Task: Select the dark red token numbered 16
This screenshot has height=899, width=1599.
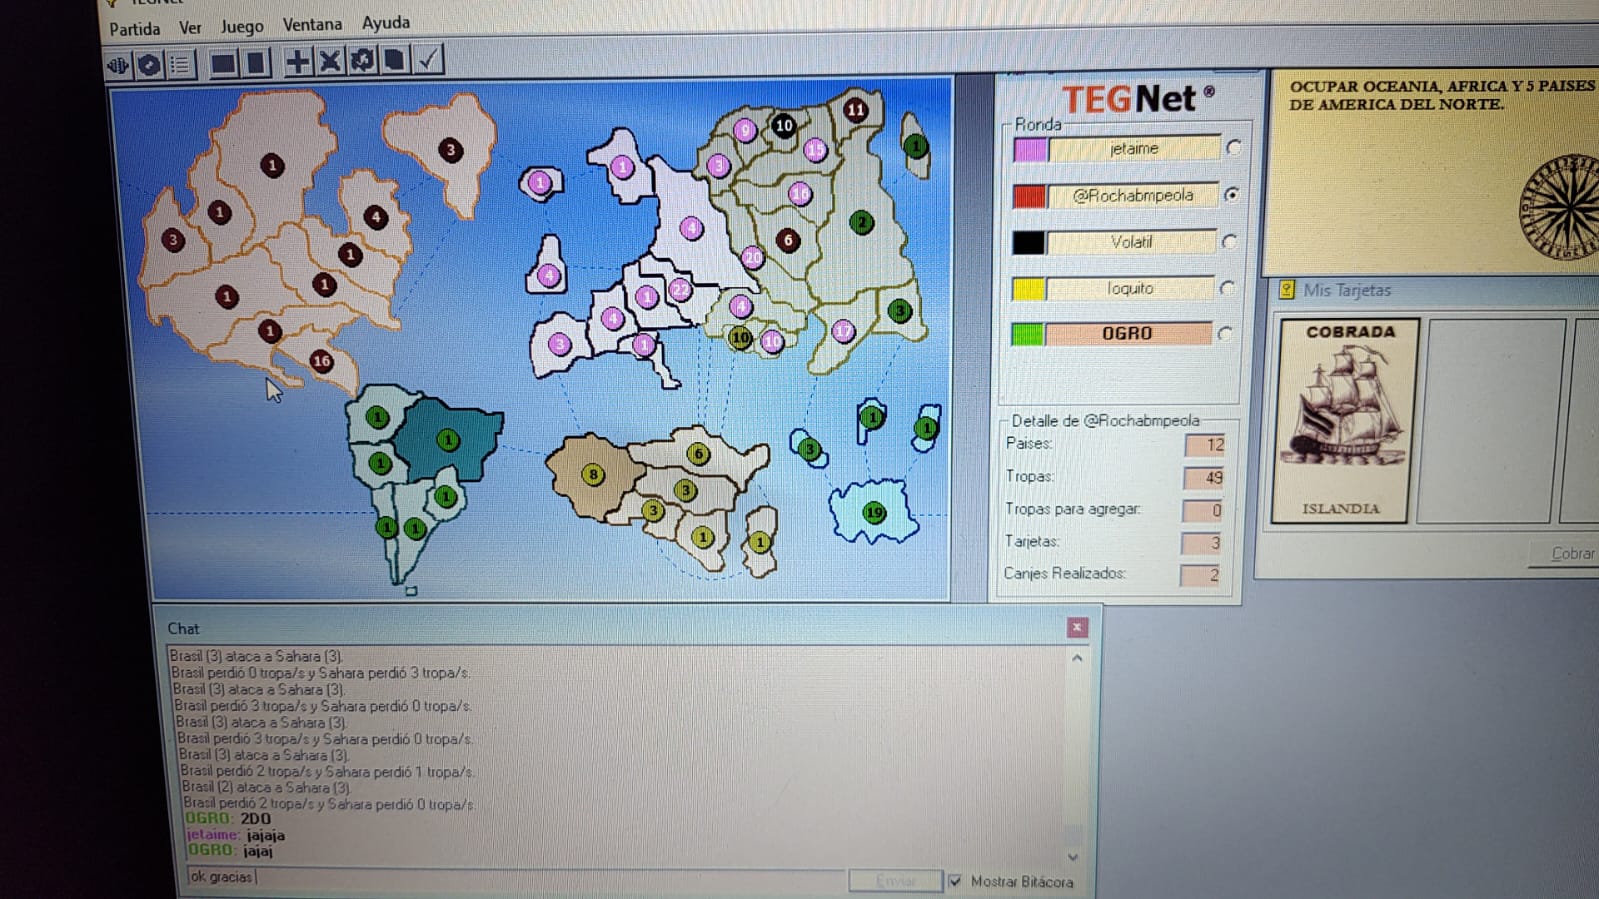Action: coord(321,361)
